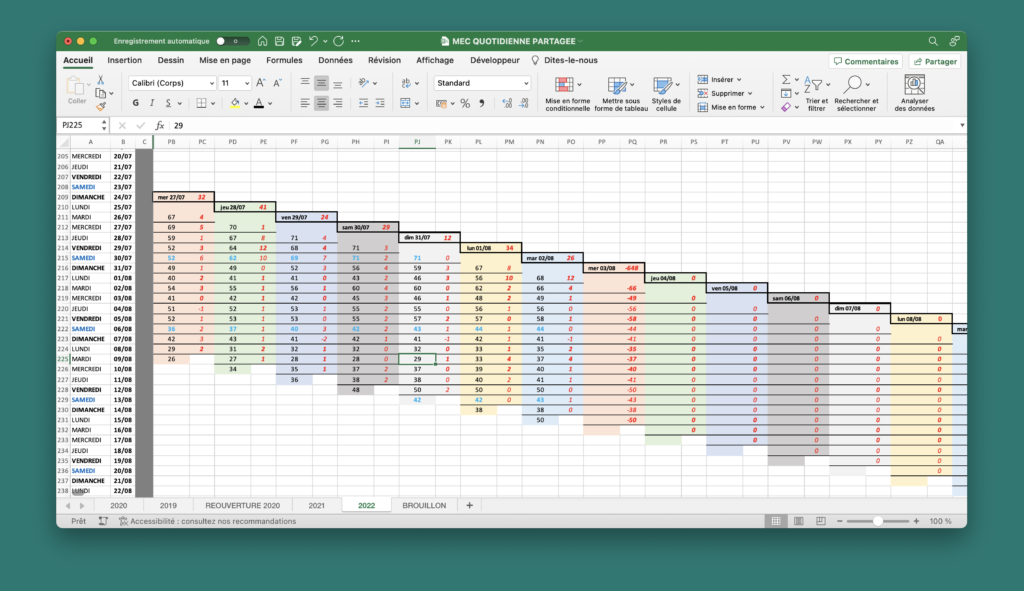Activate the format painter brush

coord(101,106)
